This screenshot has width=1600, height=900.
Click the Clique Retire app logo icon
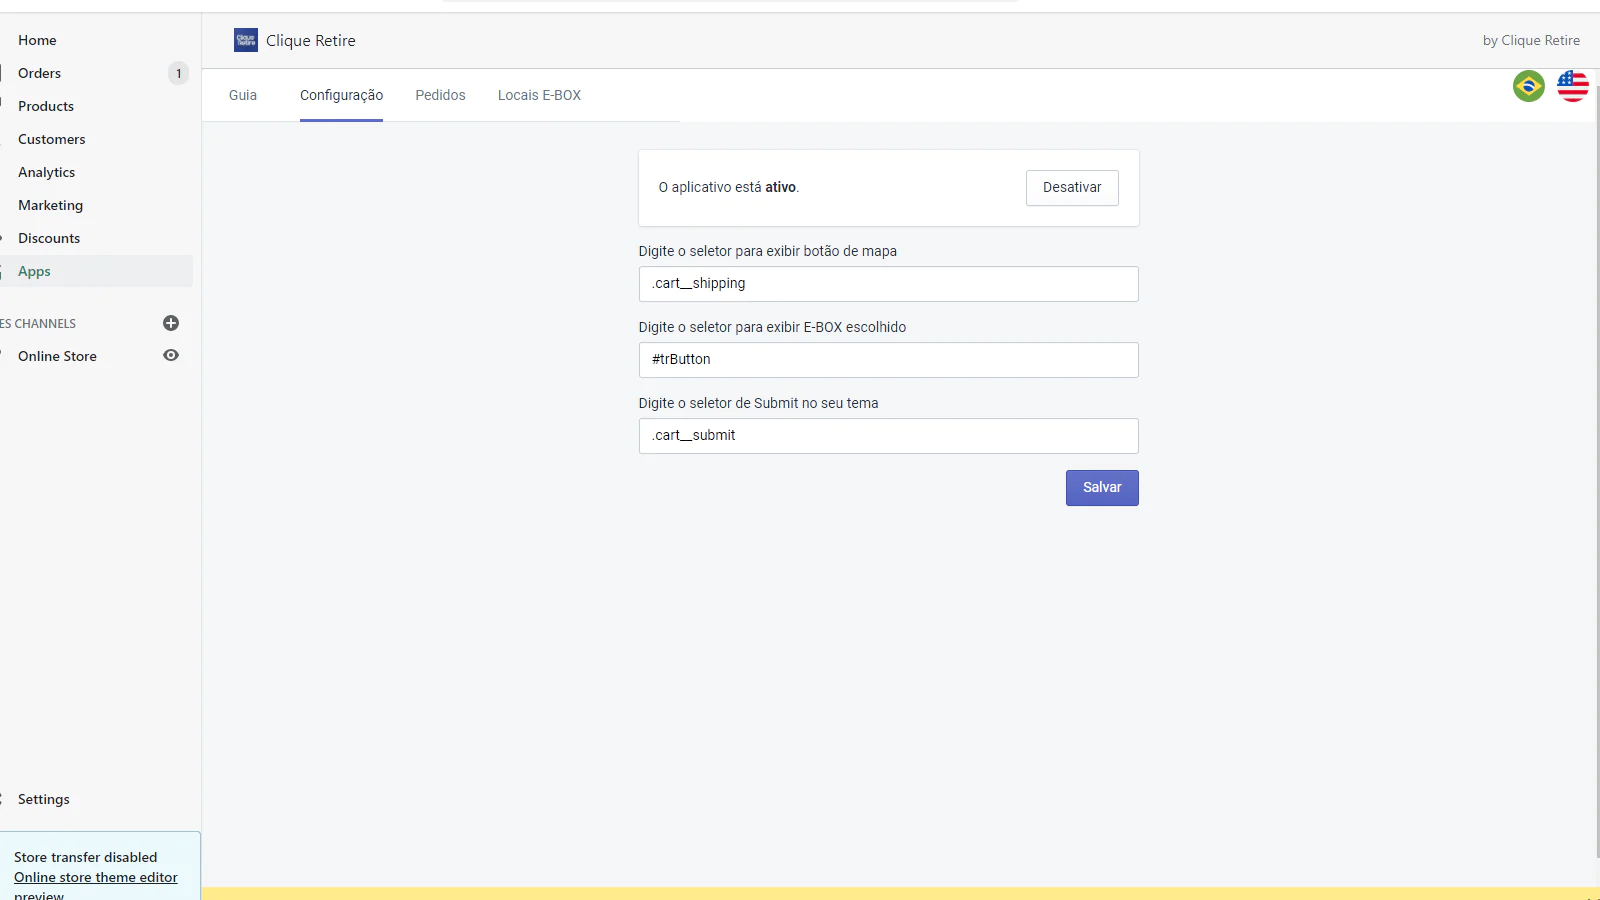[246, 40]
